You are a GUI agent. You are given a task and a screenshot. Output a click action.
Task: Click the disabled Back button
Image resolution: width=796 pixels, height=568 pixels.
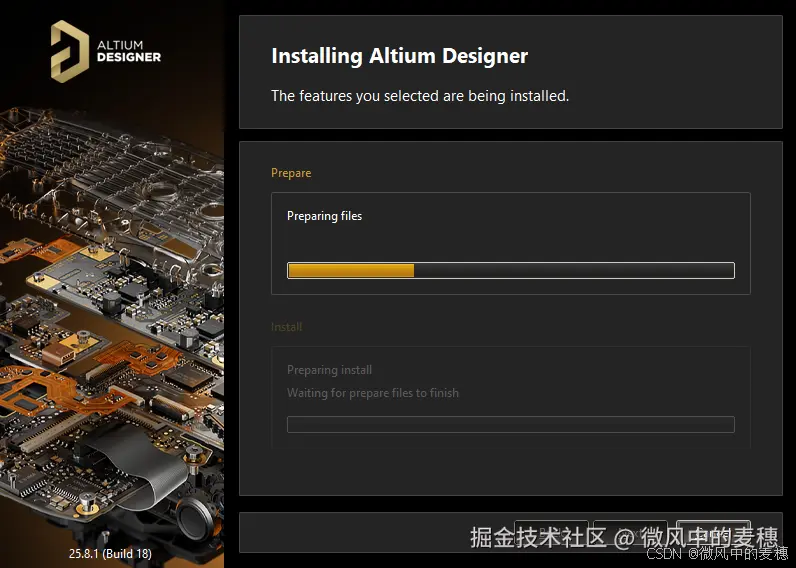551,532
